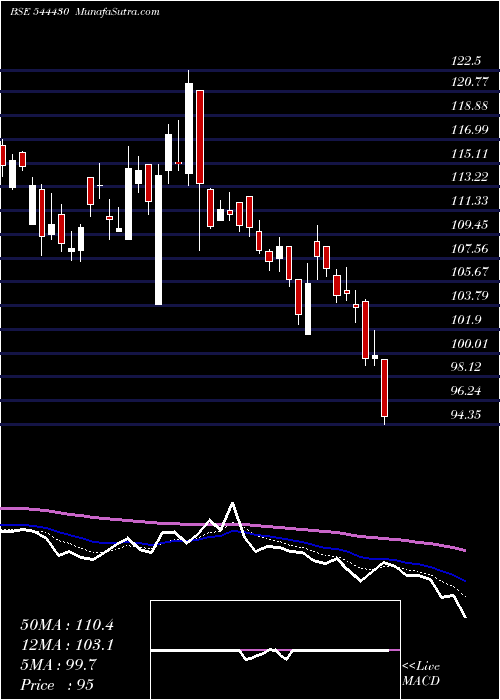Select the 109.45 price label
This screenshot has height=700, width=500.
pyautogui.click(x=470, y=225)
